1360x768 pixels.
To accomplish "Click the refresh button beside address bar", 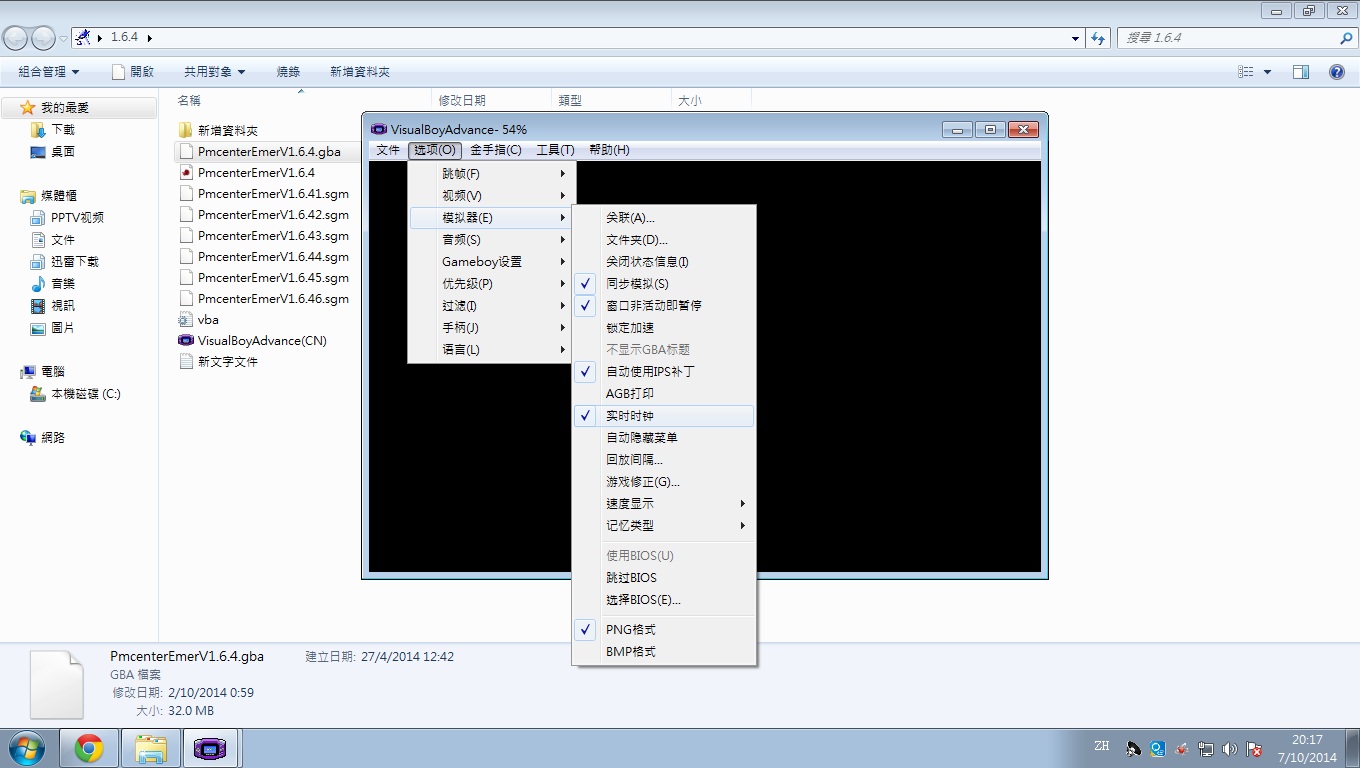I will [1098, 38].
